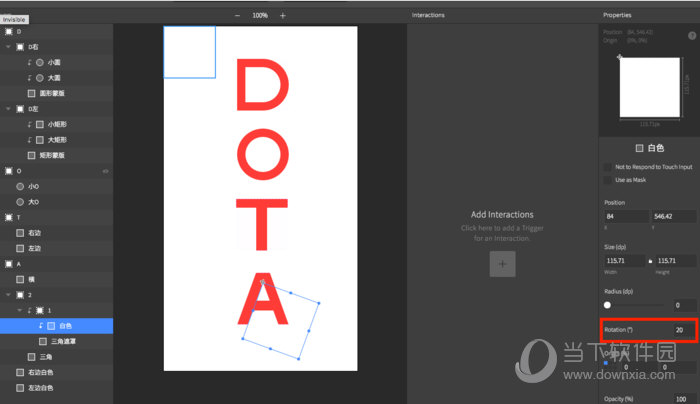700x404 pixels.
Task: Select the 圆形蒙版 rectangle layer icon
Action: [x=31, y=93]
